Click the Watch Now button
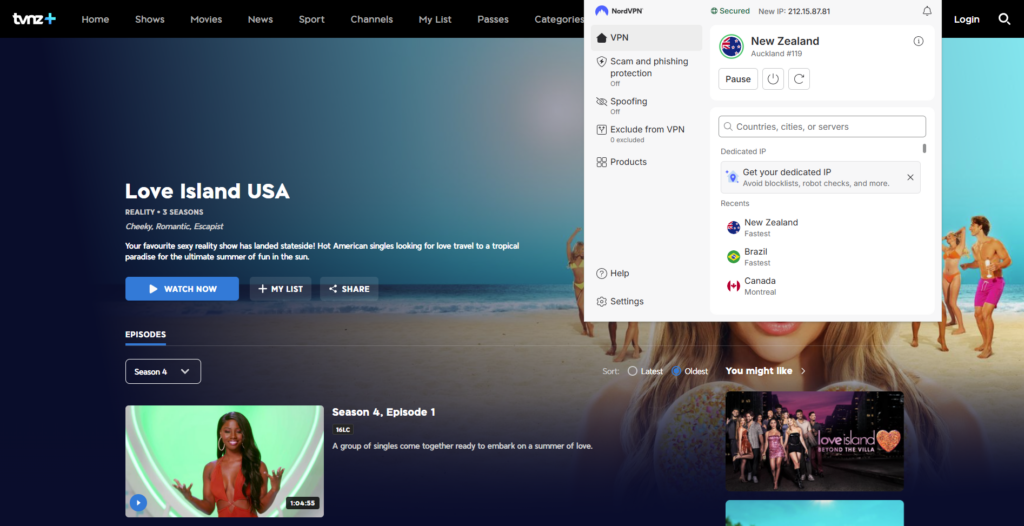The image size is (1024, 526). [x=182, y=289]
